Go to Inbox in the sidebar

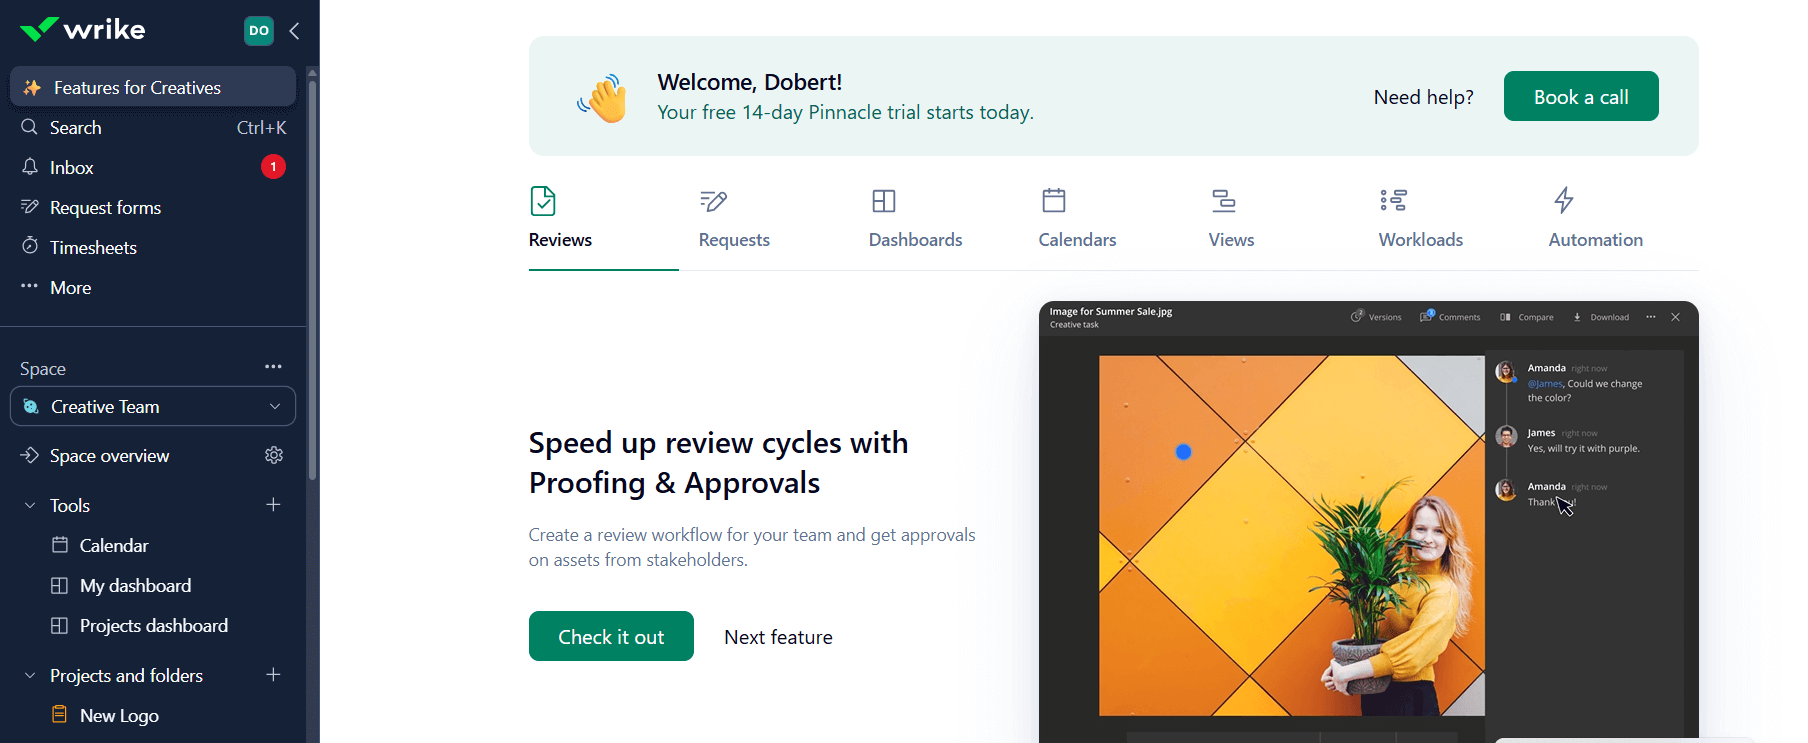tap(153, 167)
